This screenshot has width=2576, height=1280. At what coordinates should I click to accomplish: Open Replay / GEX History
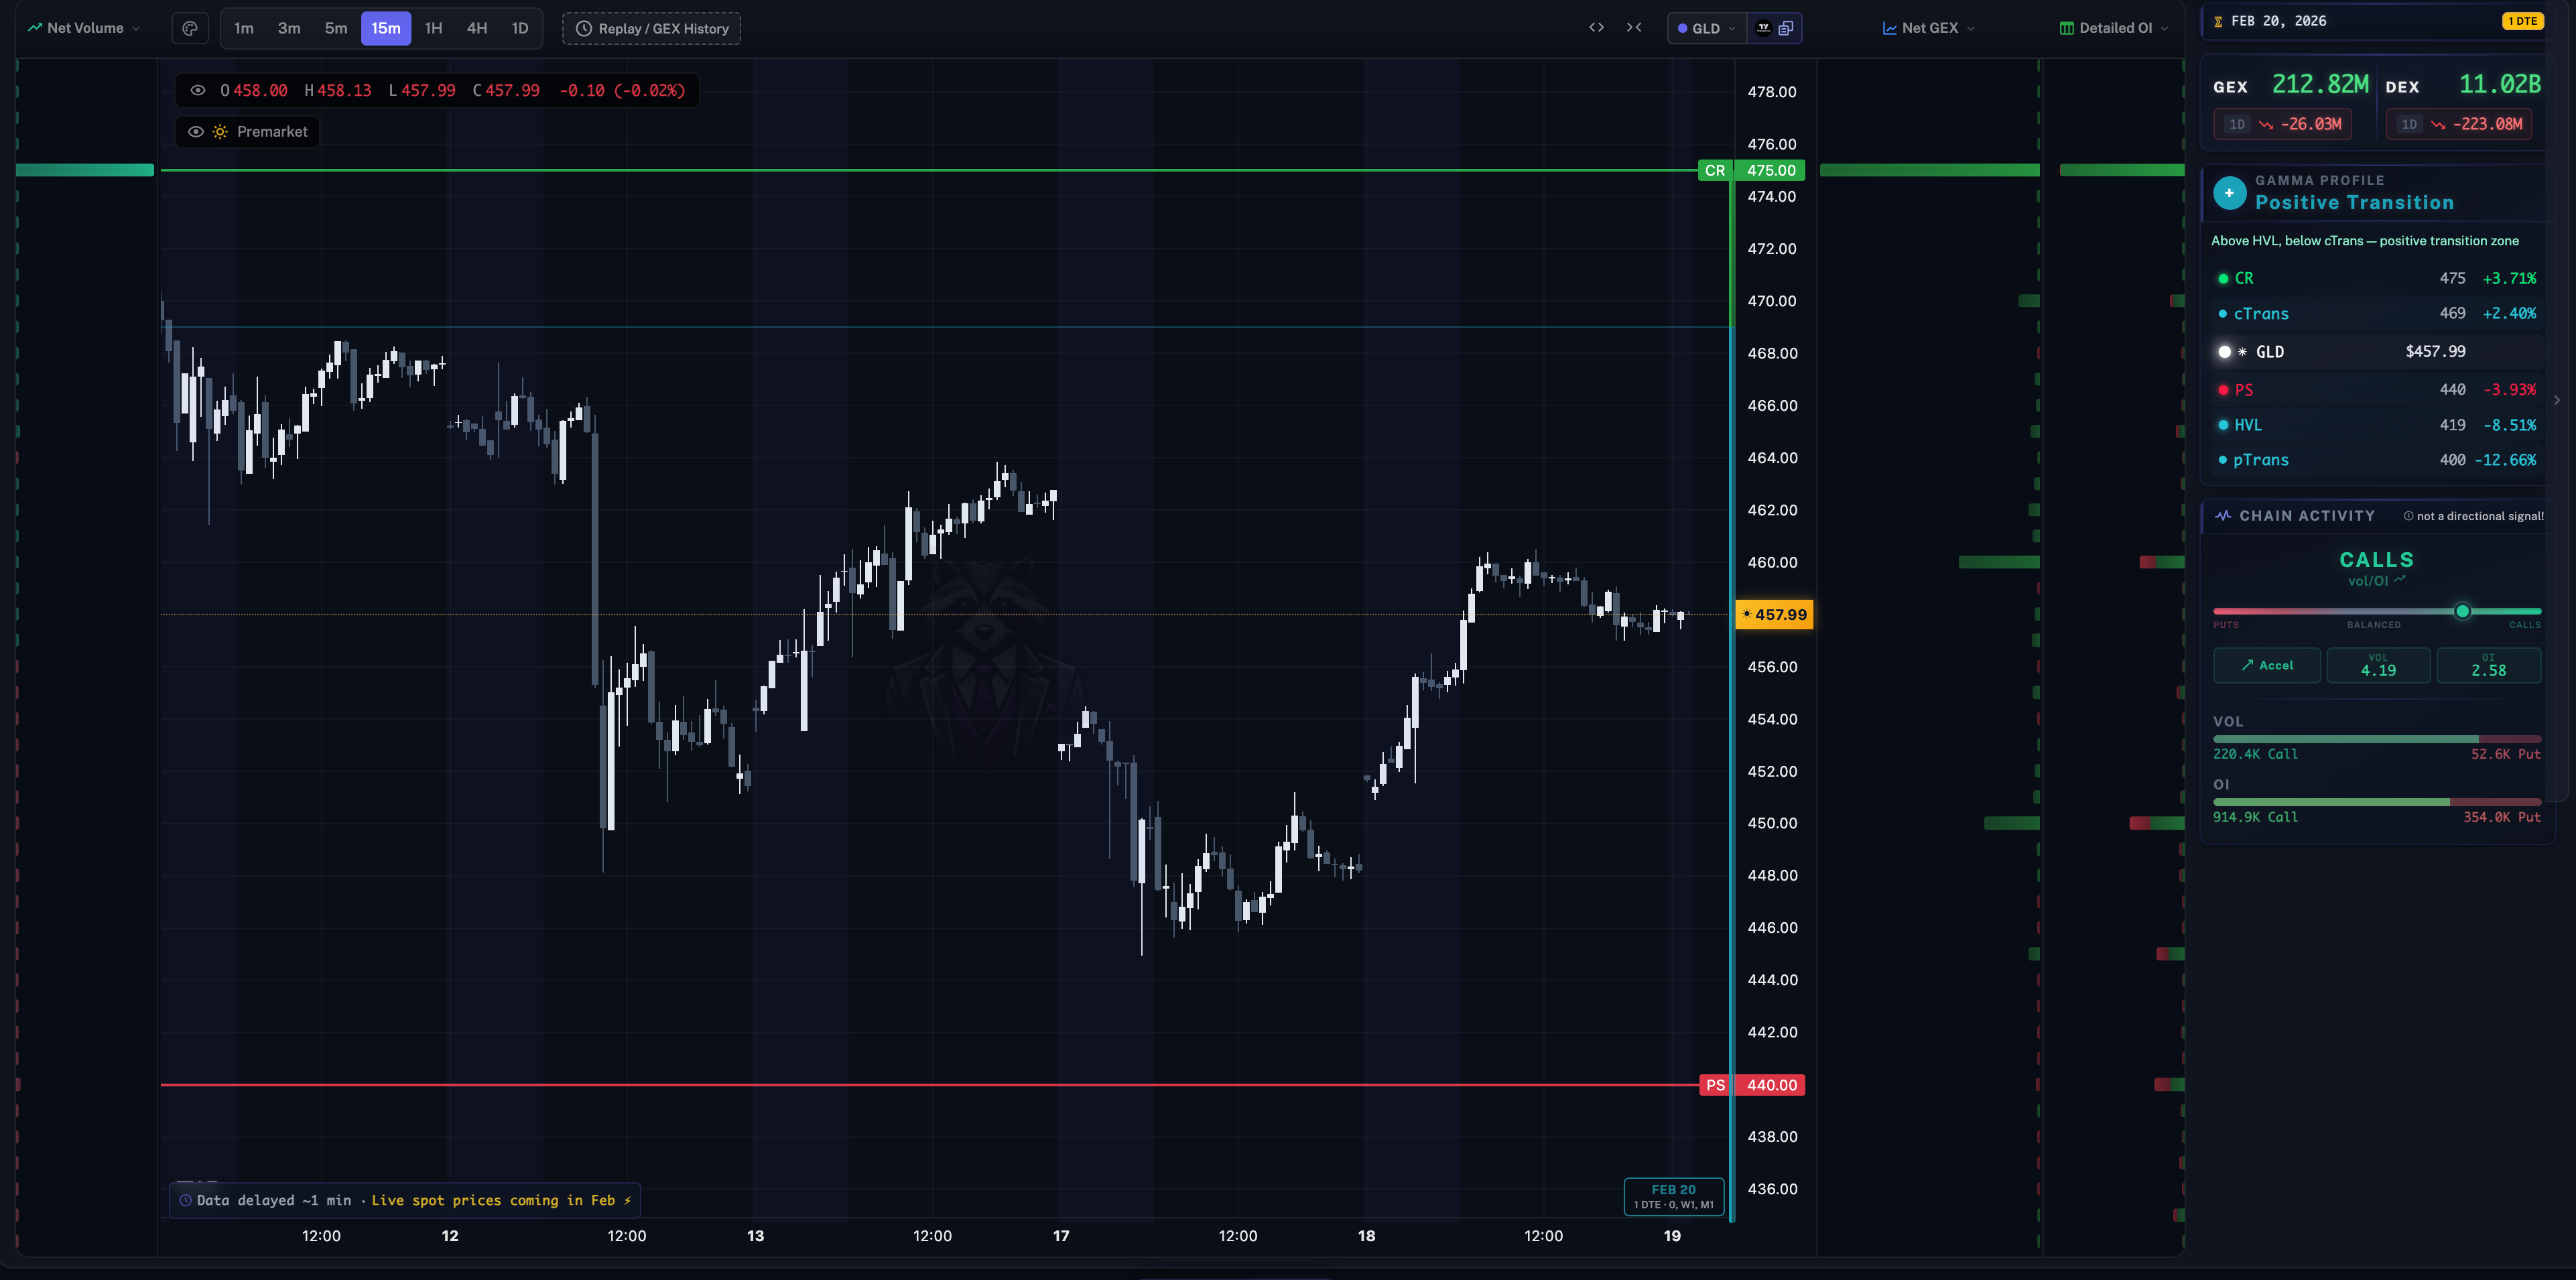tap(651, 28)
